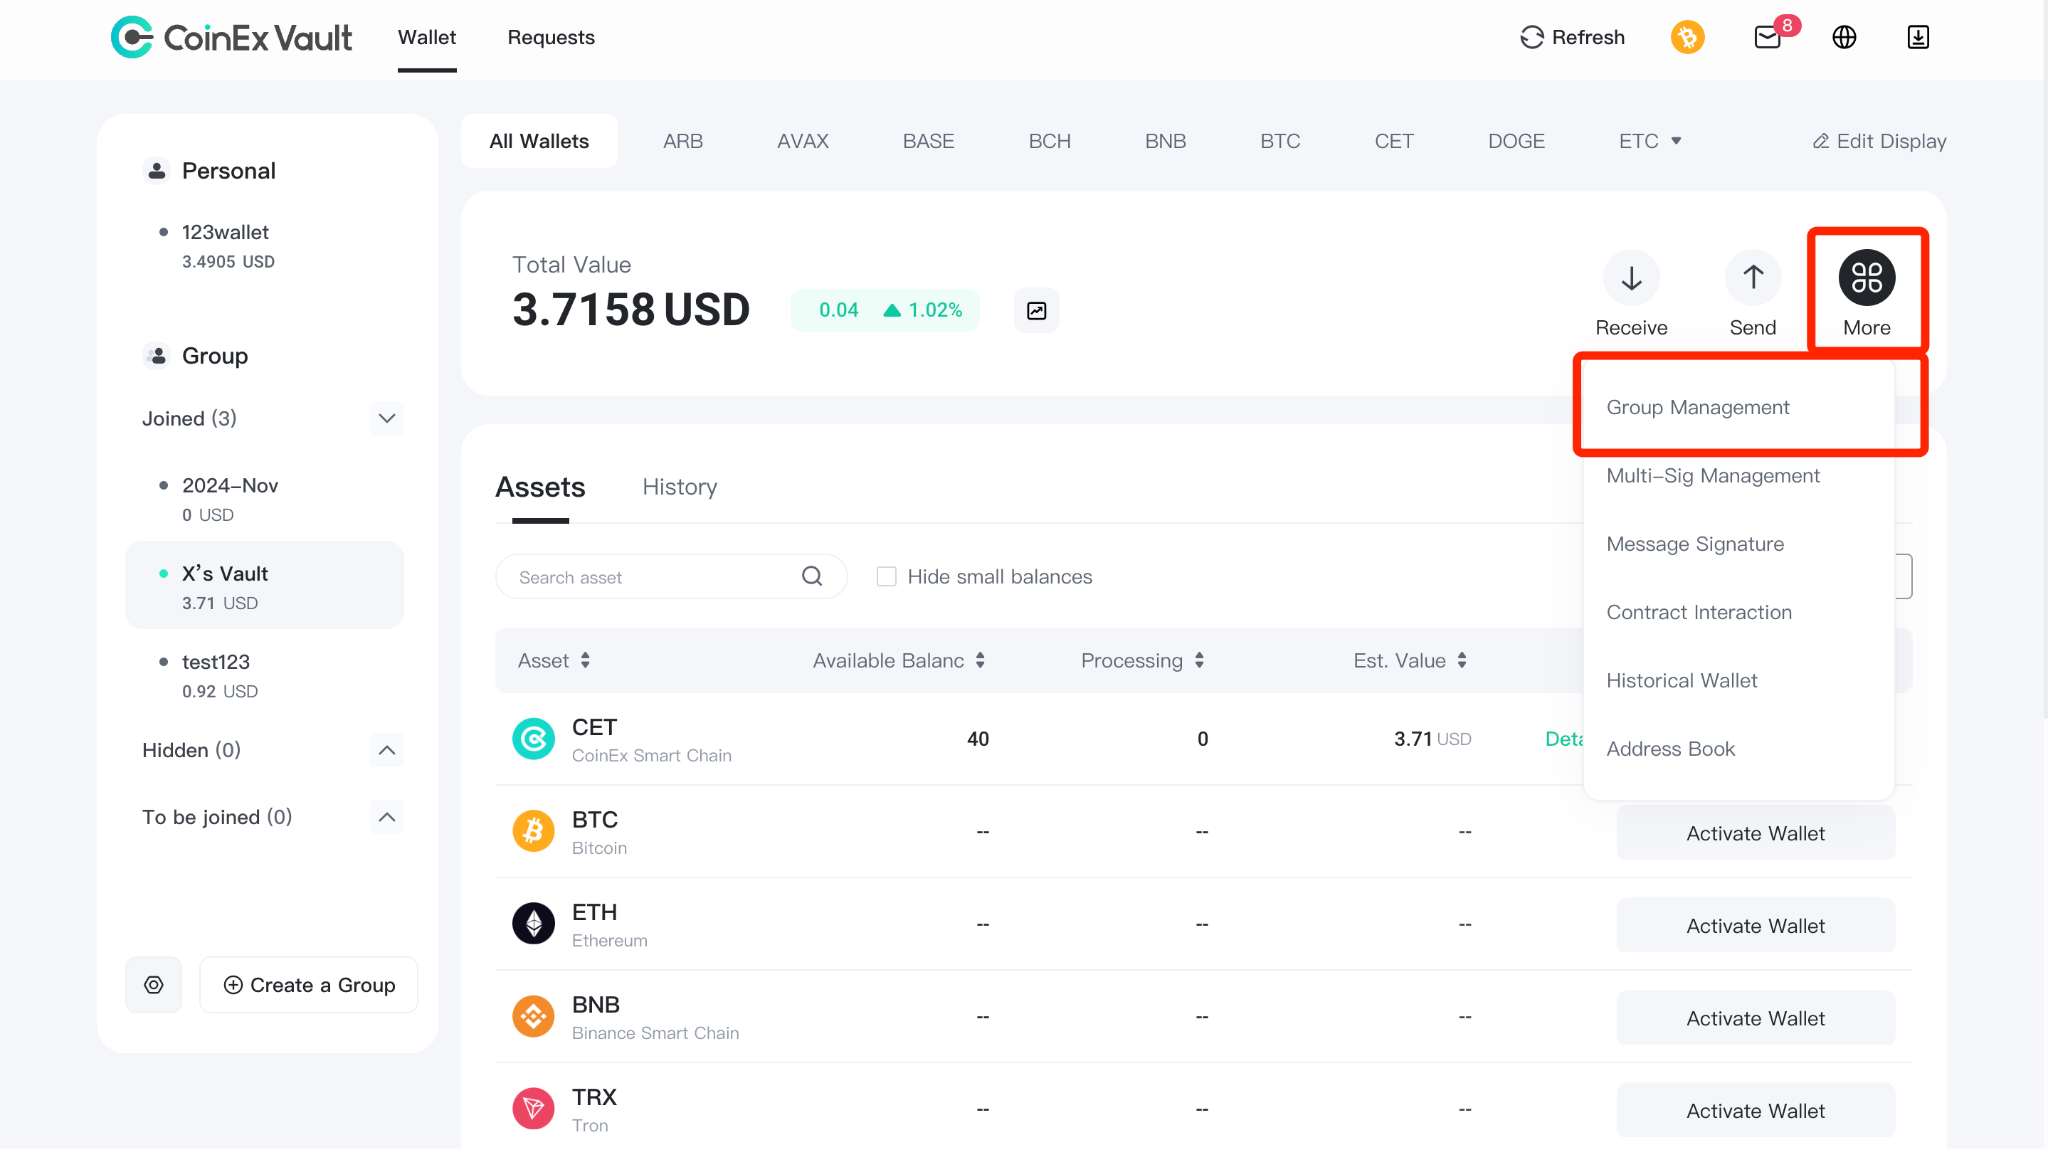The width and height of the screenshot is (2048, 1149).
Task: Select the BNB chain tab
Action: click(1165, 141)
